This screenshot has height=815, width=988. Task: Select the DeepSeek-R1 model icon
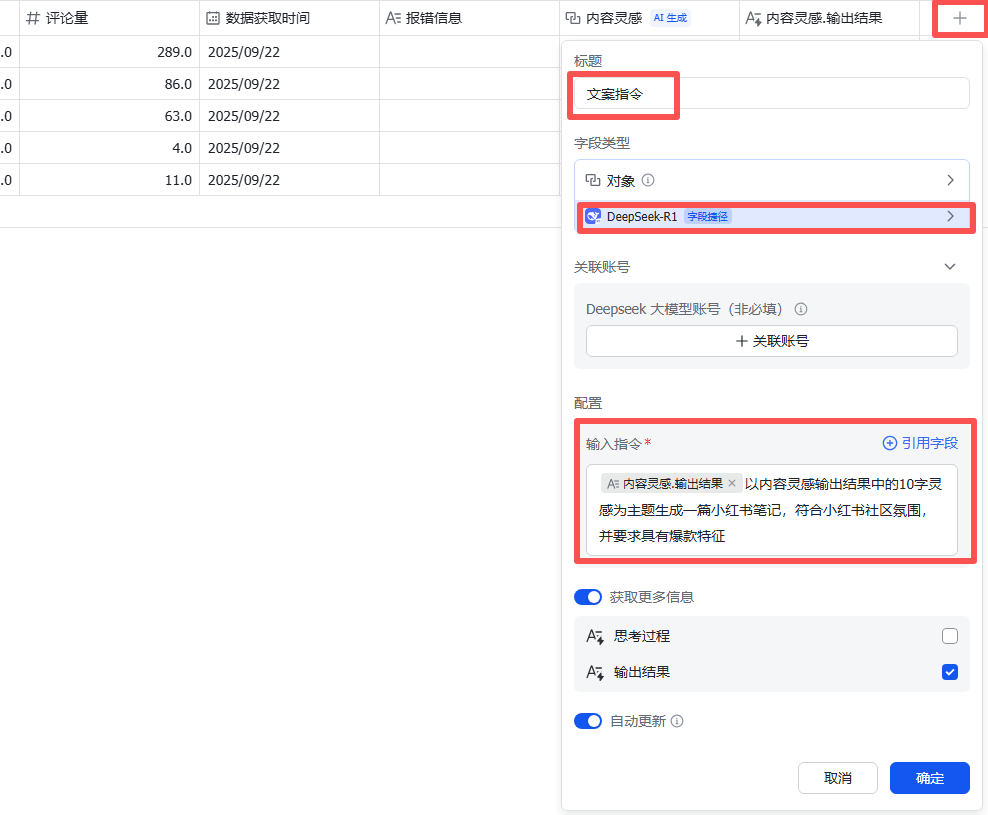point(593,216)
